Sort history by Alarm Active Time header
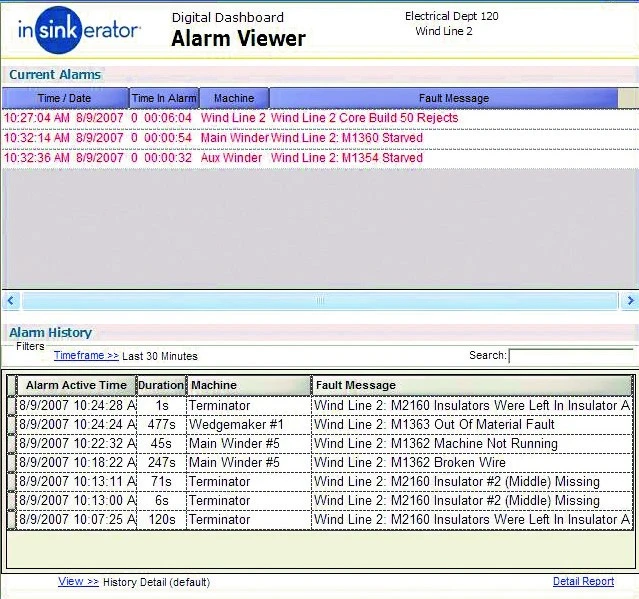The height and width of the screenshot is (599, 639). pyautogui.click(x=76, y=385)
